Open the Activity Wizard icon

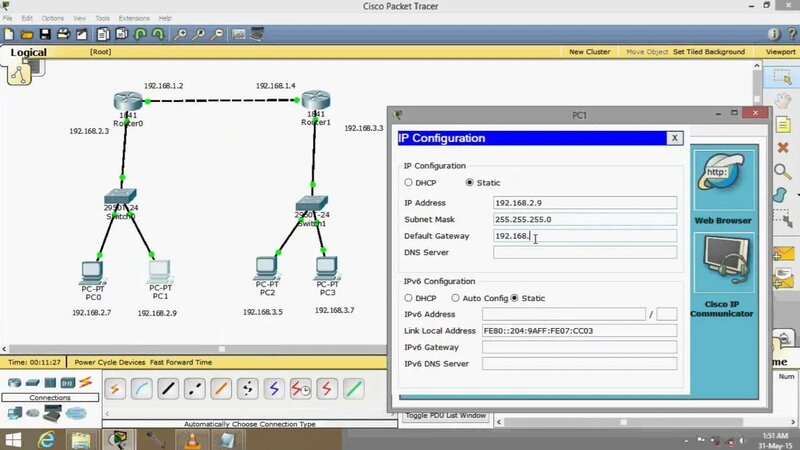pos(82,34)
